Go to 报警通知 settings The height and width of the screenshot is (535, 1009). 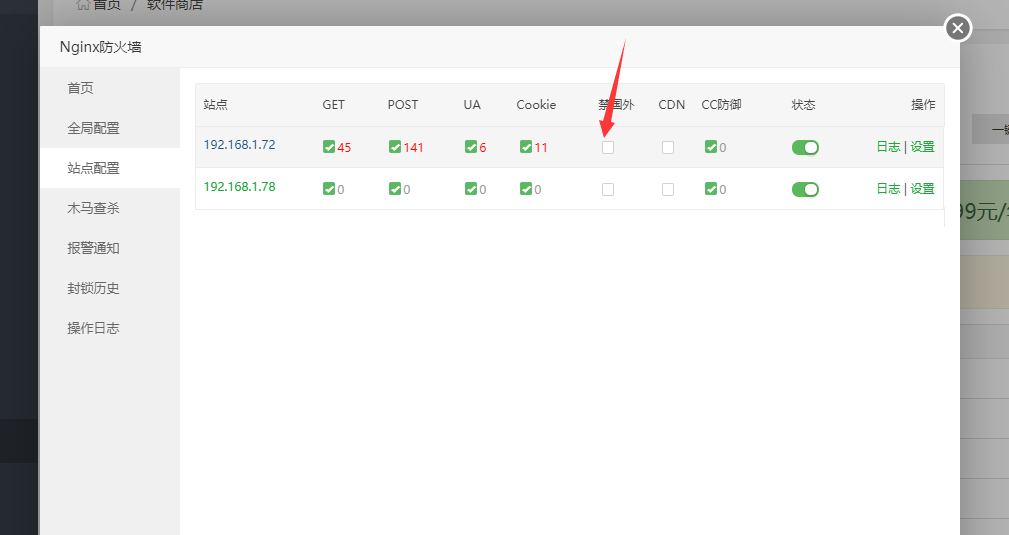click(93, 248)
